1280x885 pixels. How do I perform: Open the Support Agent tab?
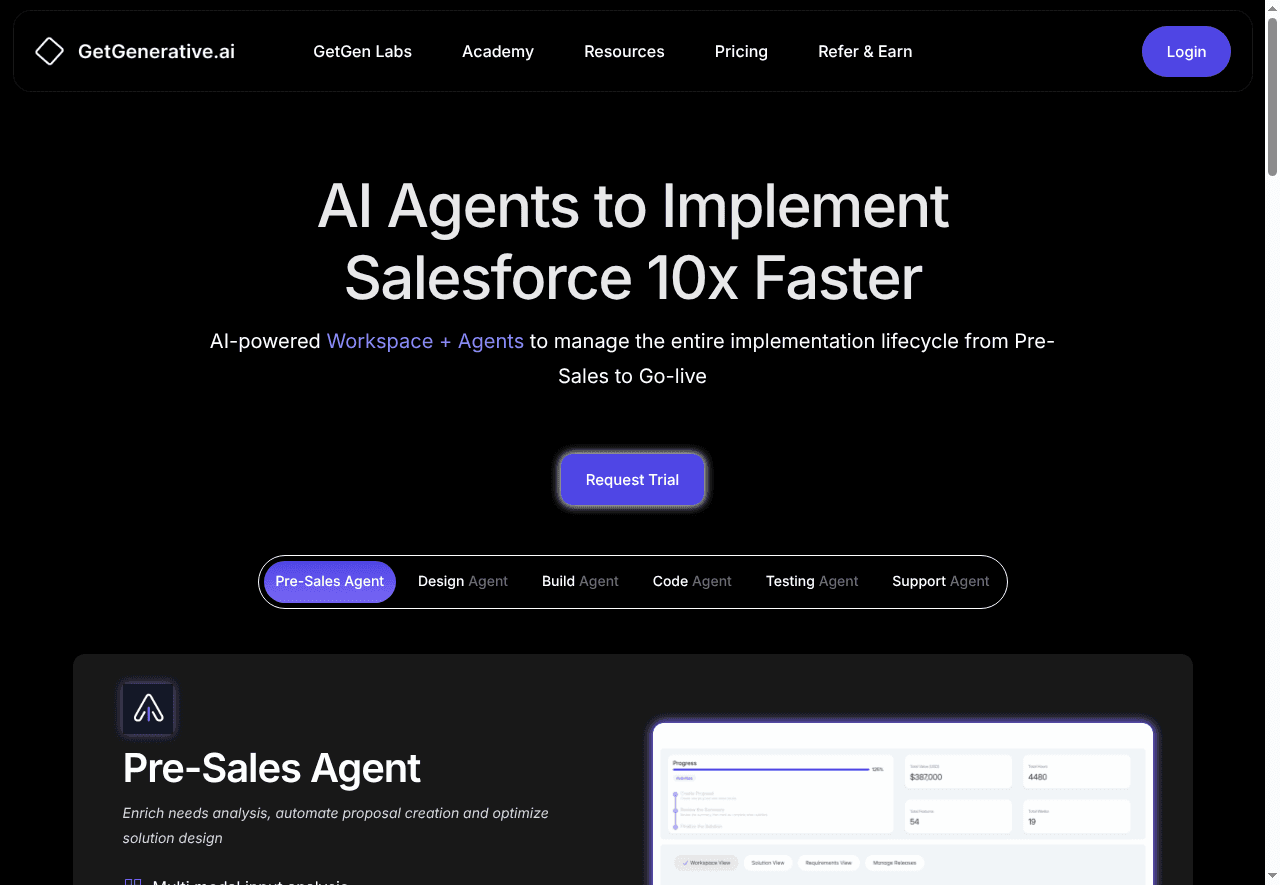click(940, 581)
